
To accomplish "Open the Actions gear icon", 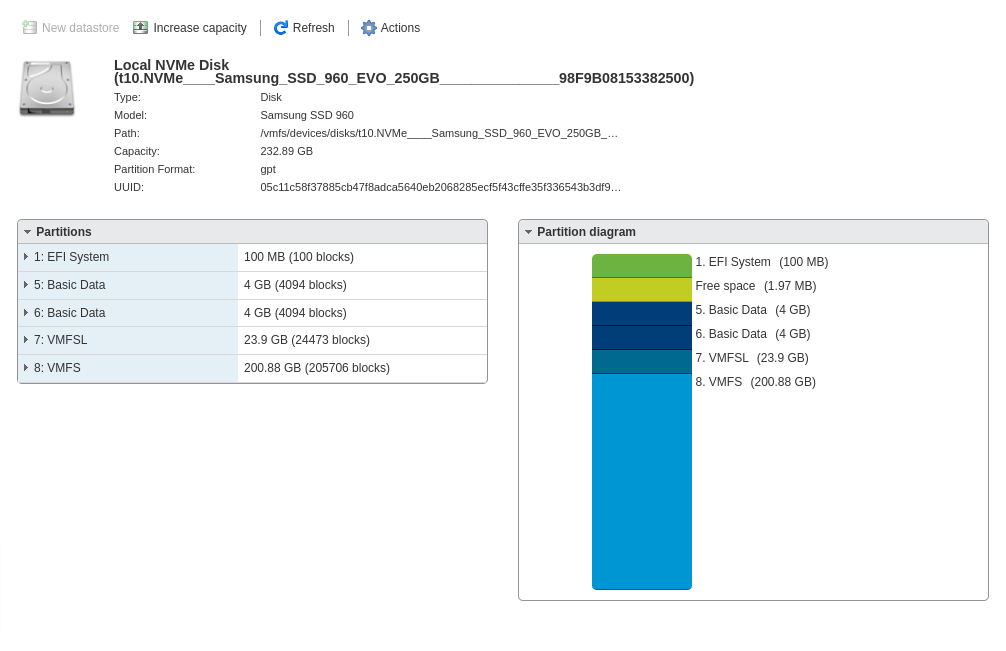I will (369, 28).
